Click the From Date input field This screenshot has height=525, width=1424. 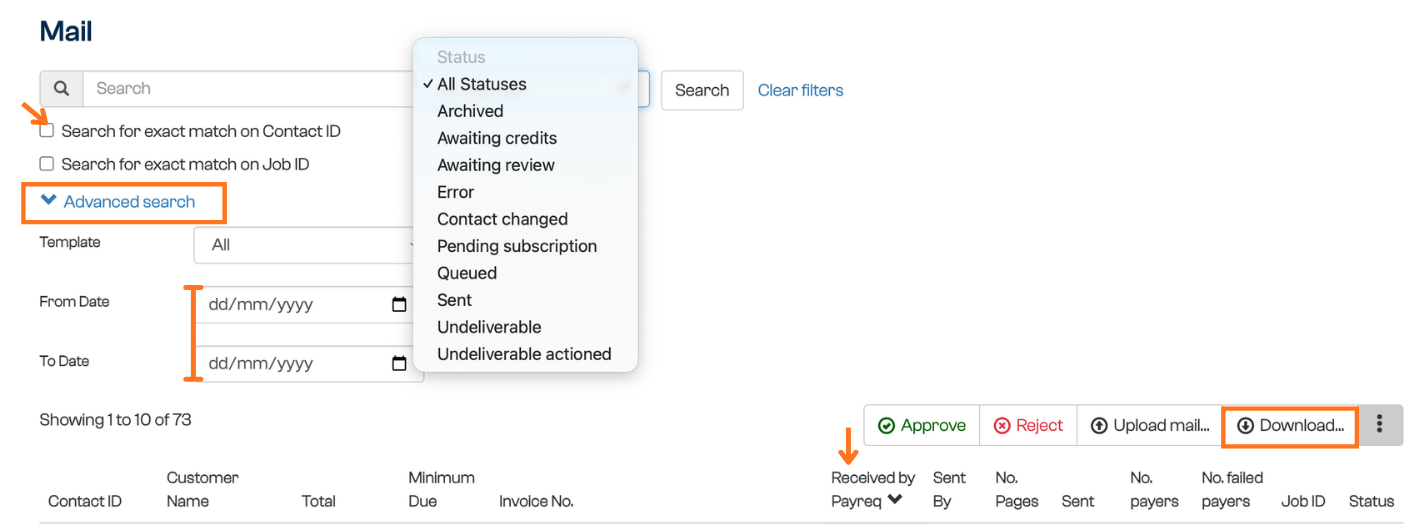click(x=308, y=305)
